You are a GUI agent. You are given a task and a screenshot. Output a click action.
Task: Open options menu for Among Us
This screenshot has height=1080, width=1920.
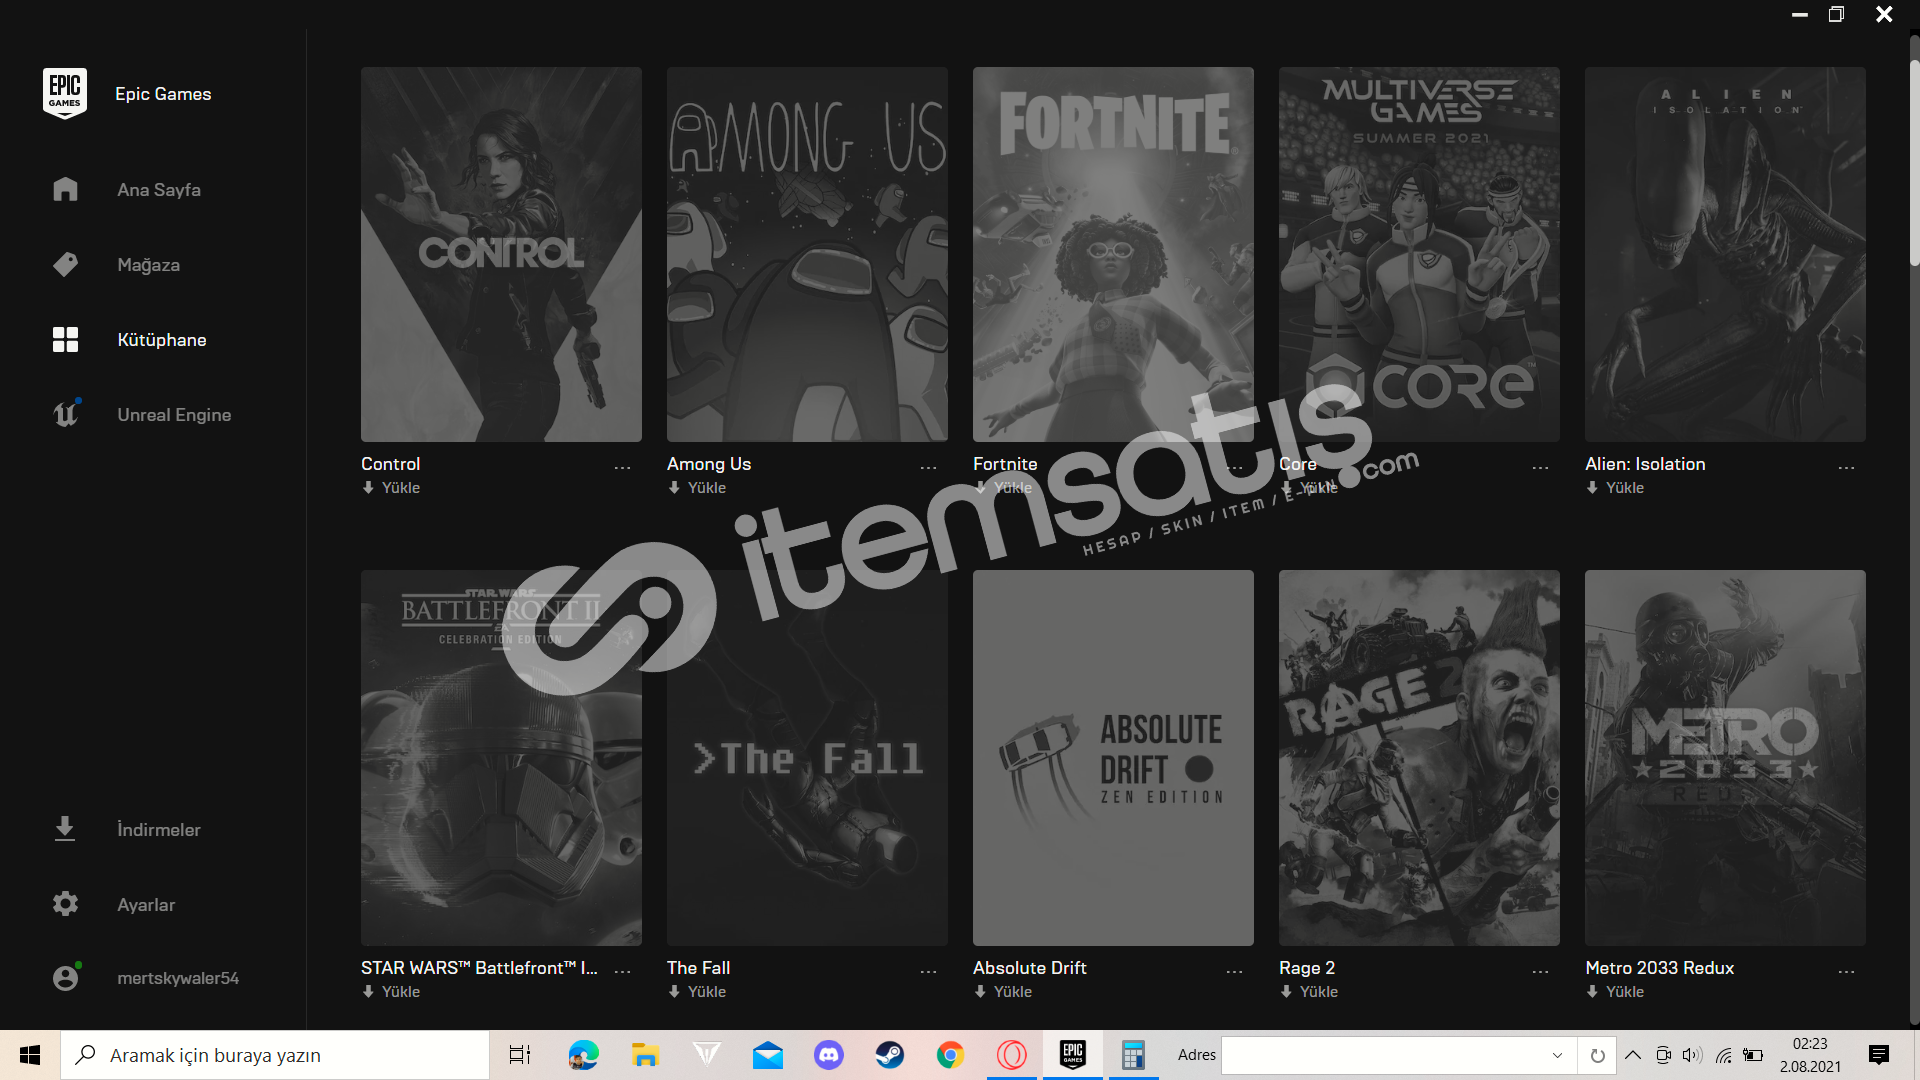928,467
